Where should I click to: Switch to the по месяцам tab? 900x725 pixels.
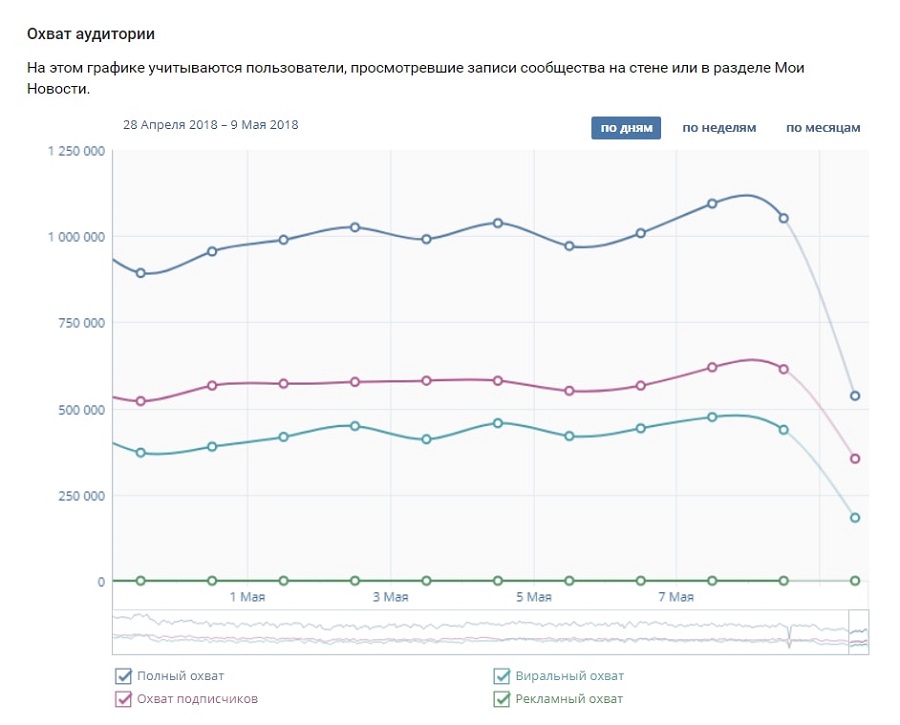click(x=823, y=127)
